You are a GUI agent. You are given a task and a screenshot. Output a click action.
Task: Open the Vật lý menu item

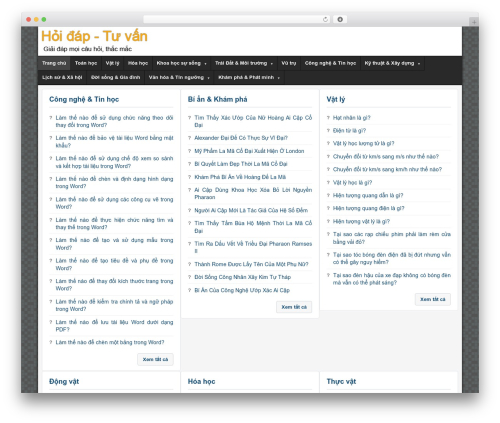(x=112, y=63)
